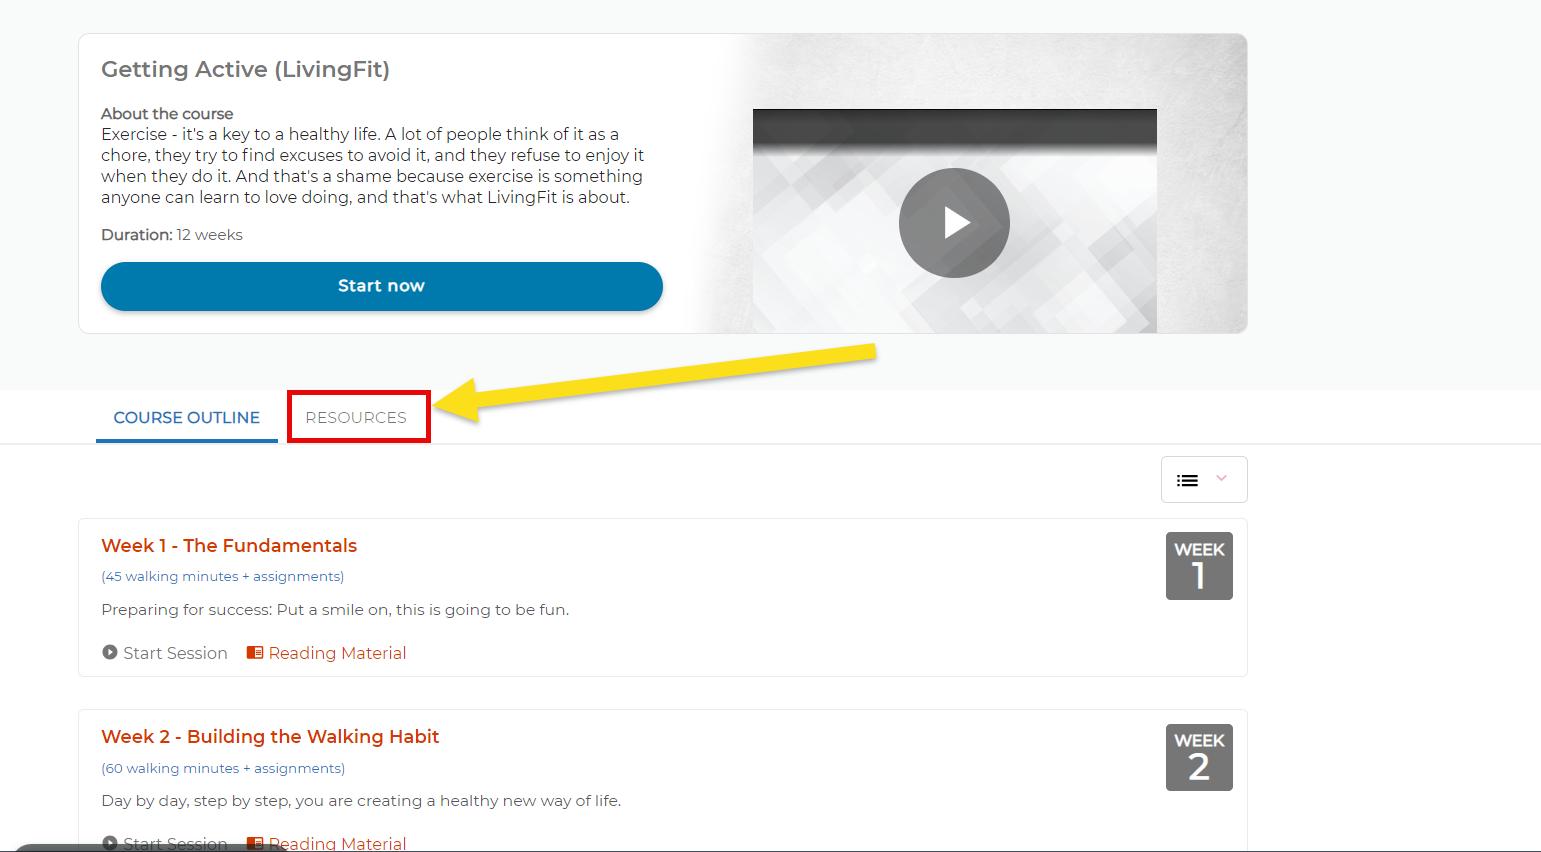Click the '60 walking minutes + assignments' text
This screenshot has width=1541, height=852.
pyautogui.click(x=223, y=769)
